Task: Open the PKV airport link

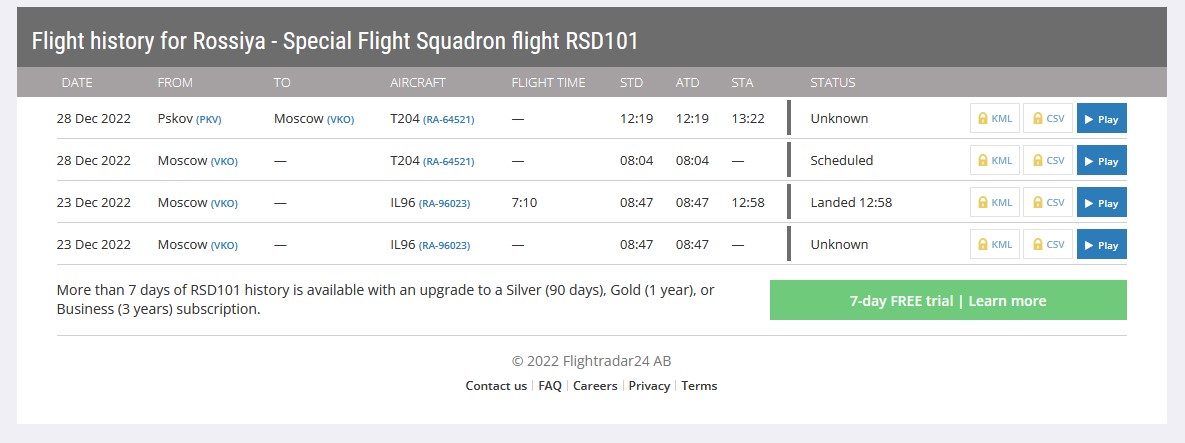Action: tap(209, 119)
